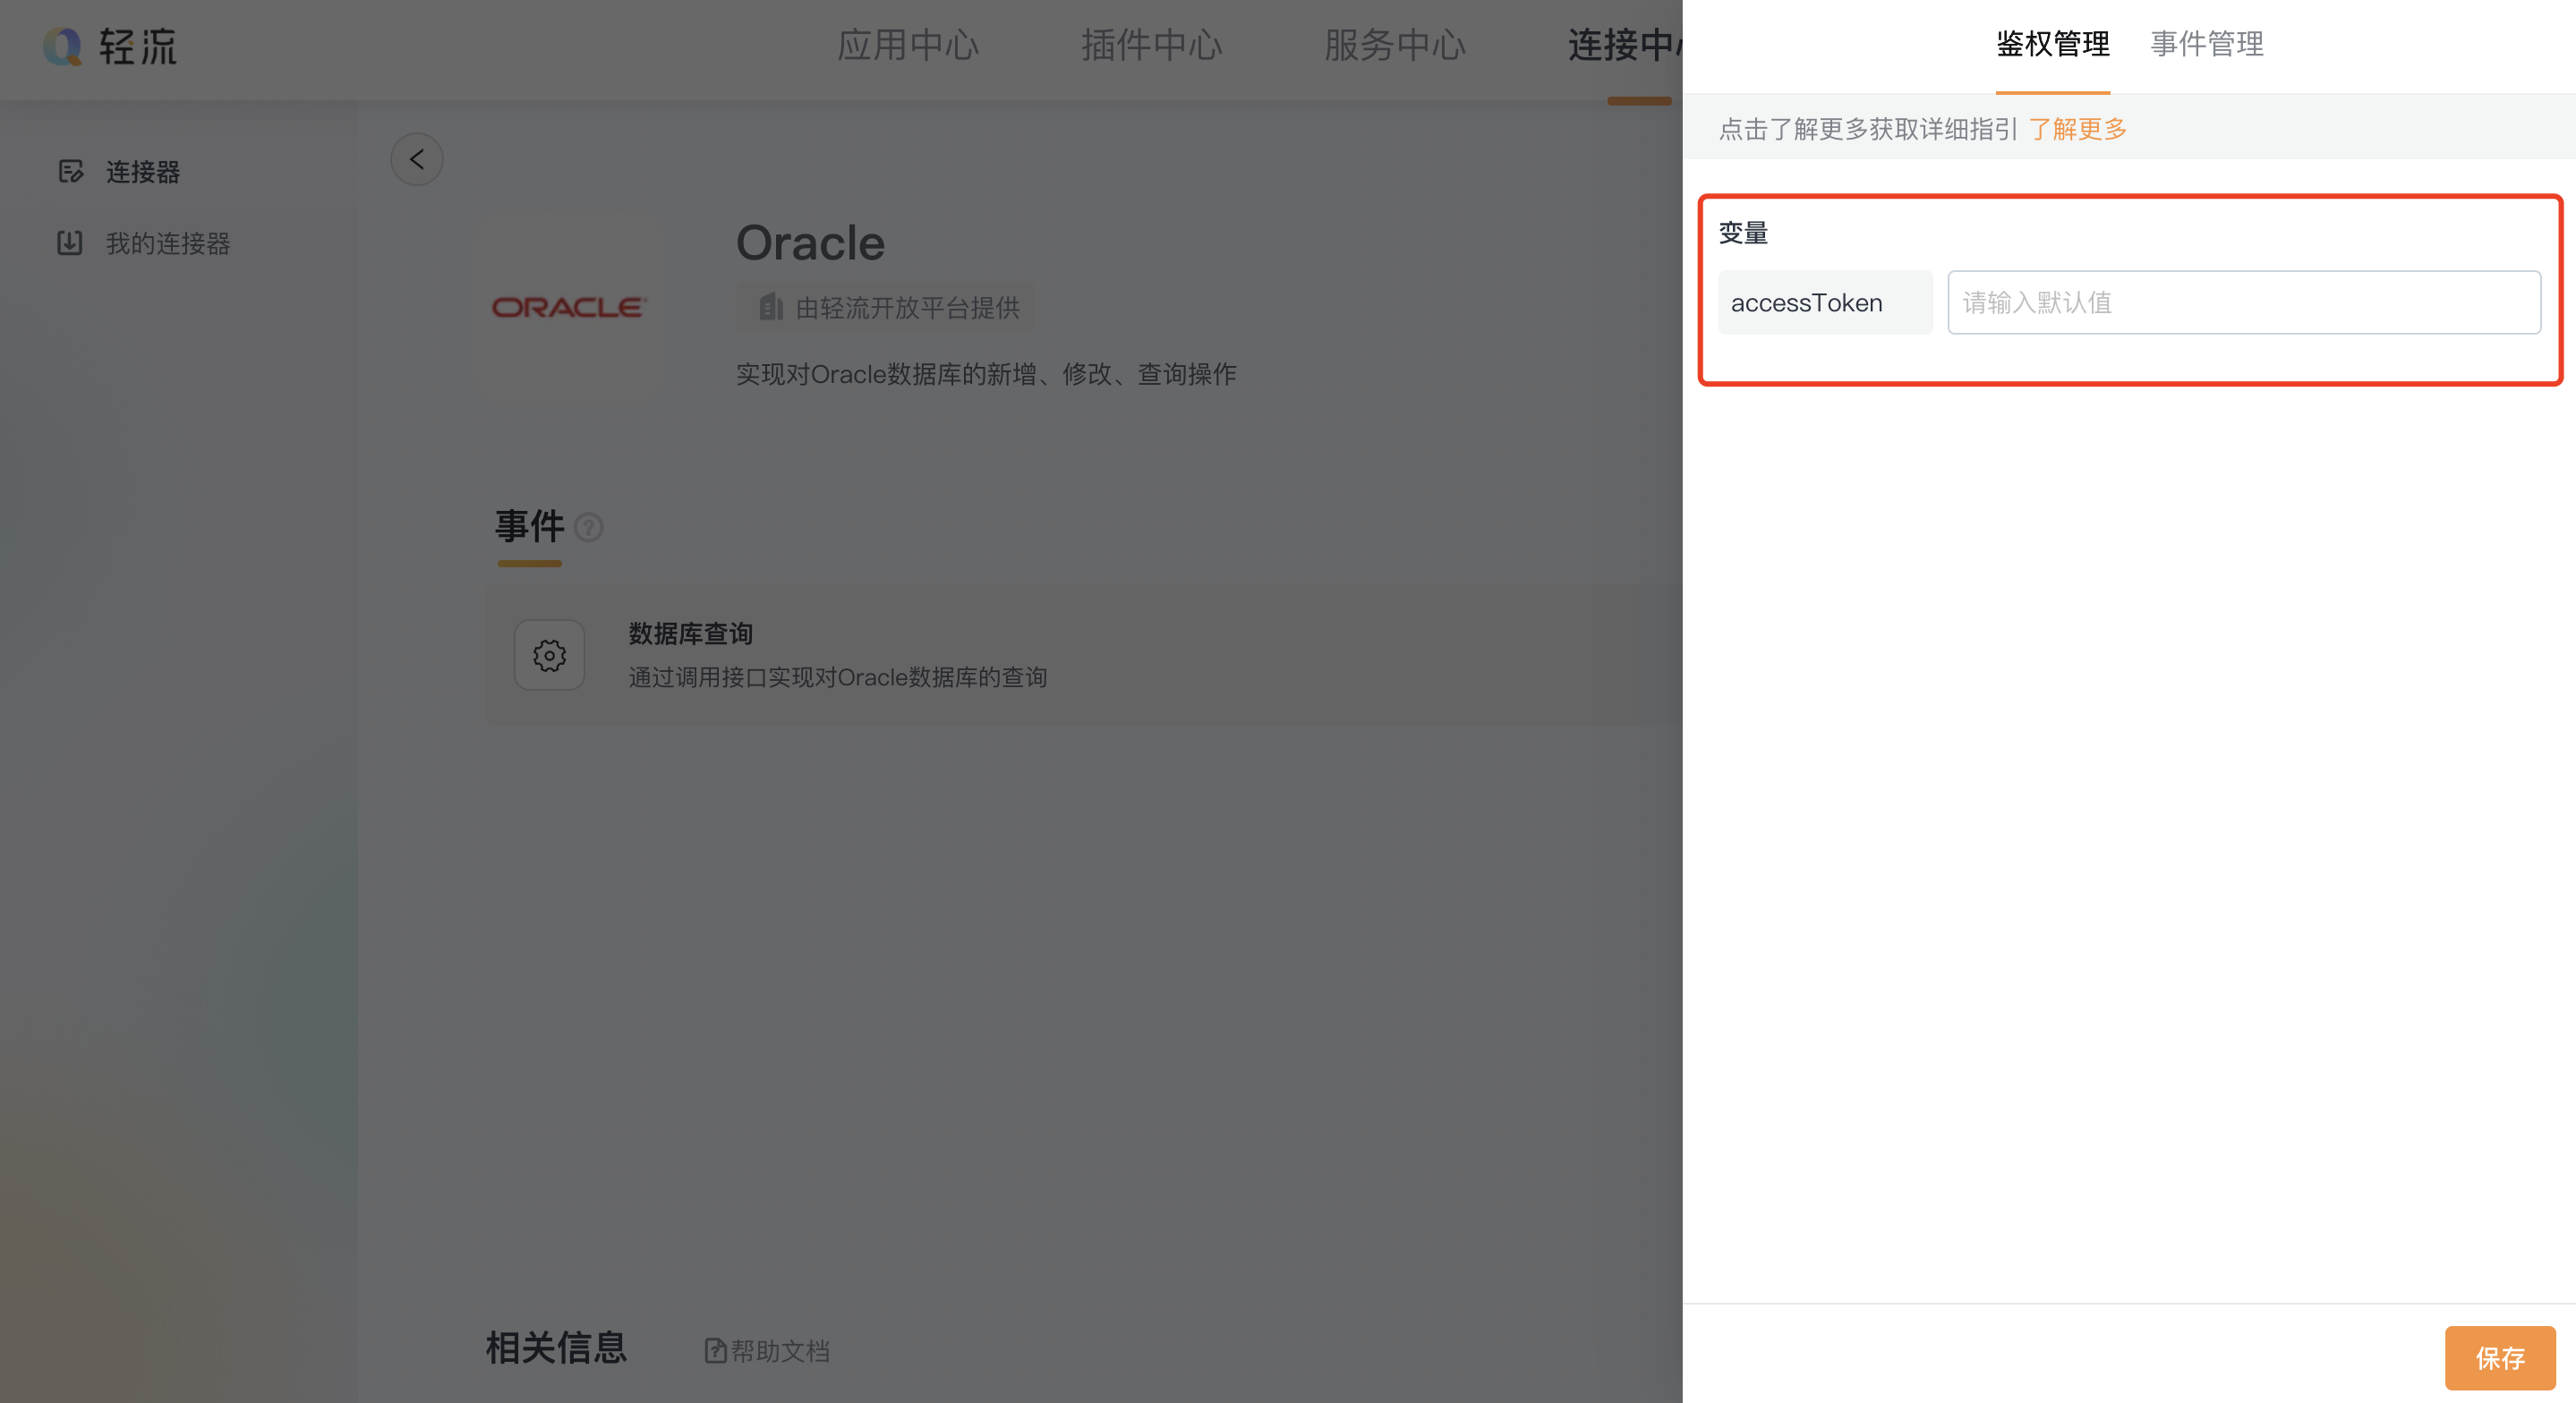
Task: Click the accessToken default value input
Action: 2244,302
